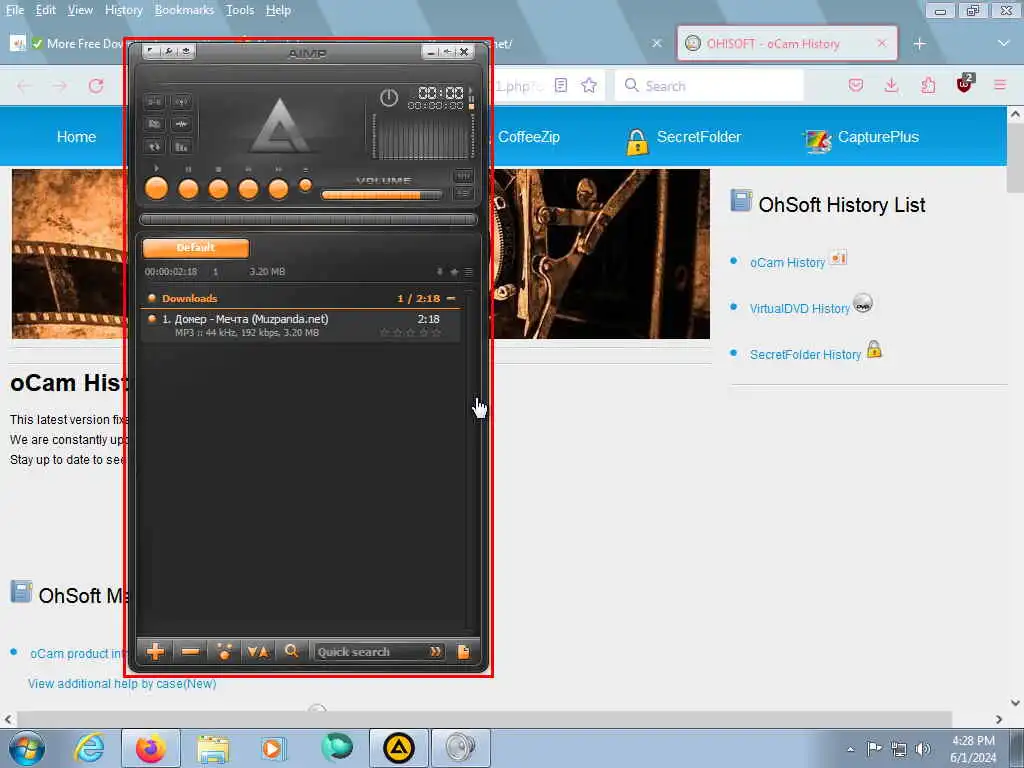The image size is (1024, 768).
Task: Collapse the Downloads playlist group
Action: tap(451, 298)
